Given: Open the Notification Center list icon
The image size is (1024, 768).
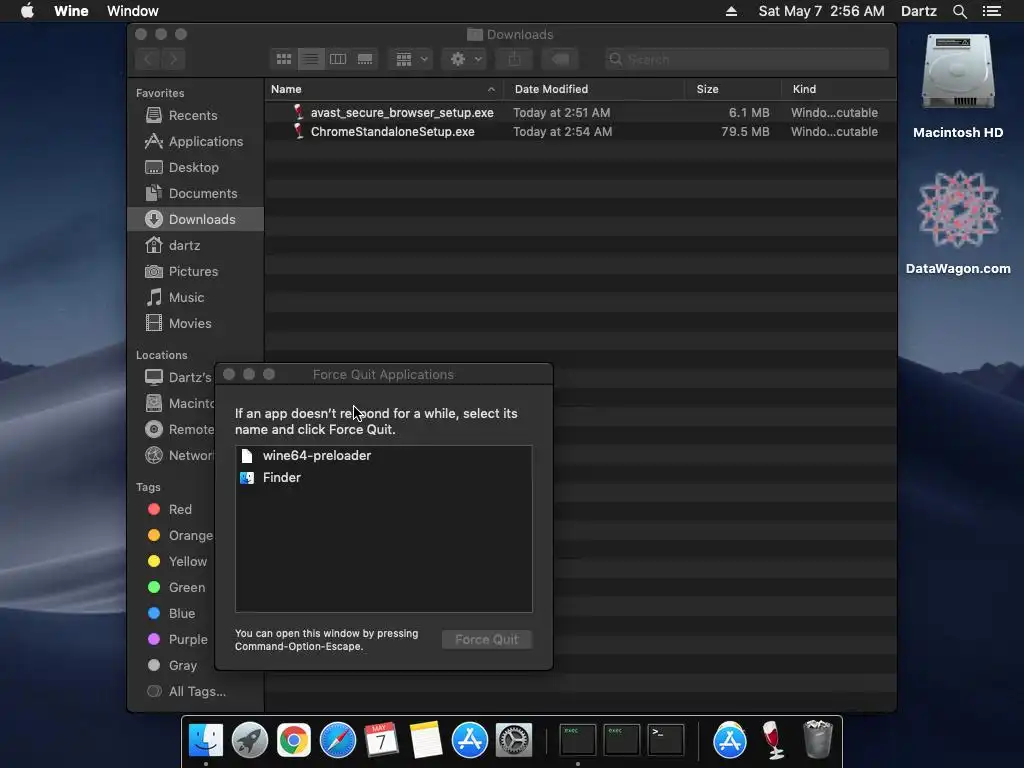Looking at the screenshot, I should pyautogui.click(x=991, y=11).
